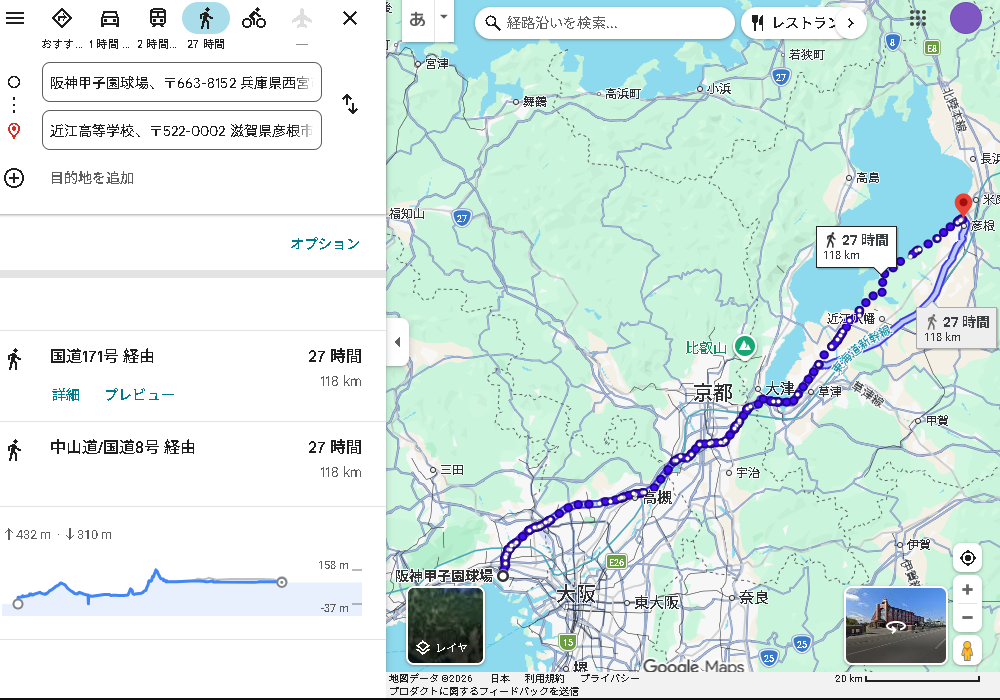1000x700 pixels.
Task: Expand more category chips with chevron
Action: (x=850, y=22)
